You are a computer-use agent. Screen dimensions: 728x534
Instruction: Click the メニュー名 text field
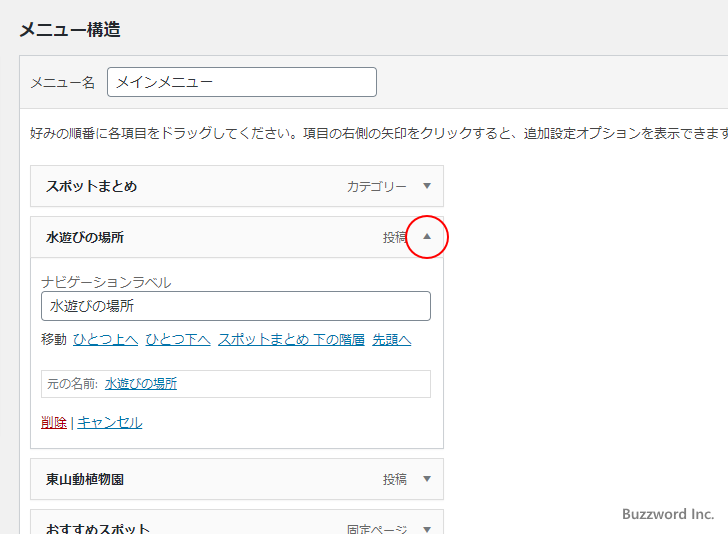point(241,82)
